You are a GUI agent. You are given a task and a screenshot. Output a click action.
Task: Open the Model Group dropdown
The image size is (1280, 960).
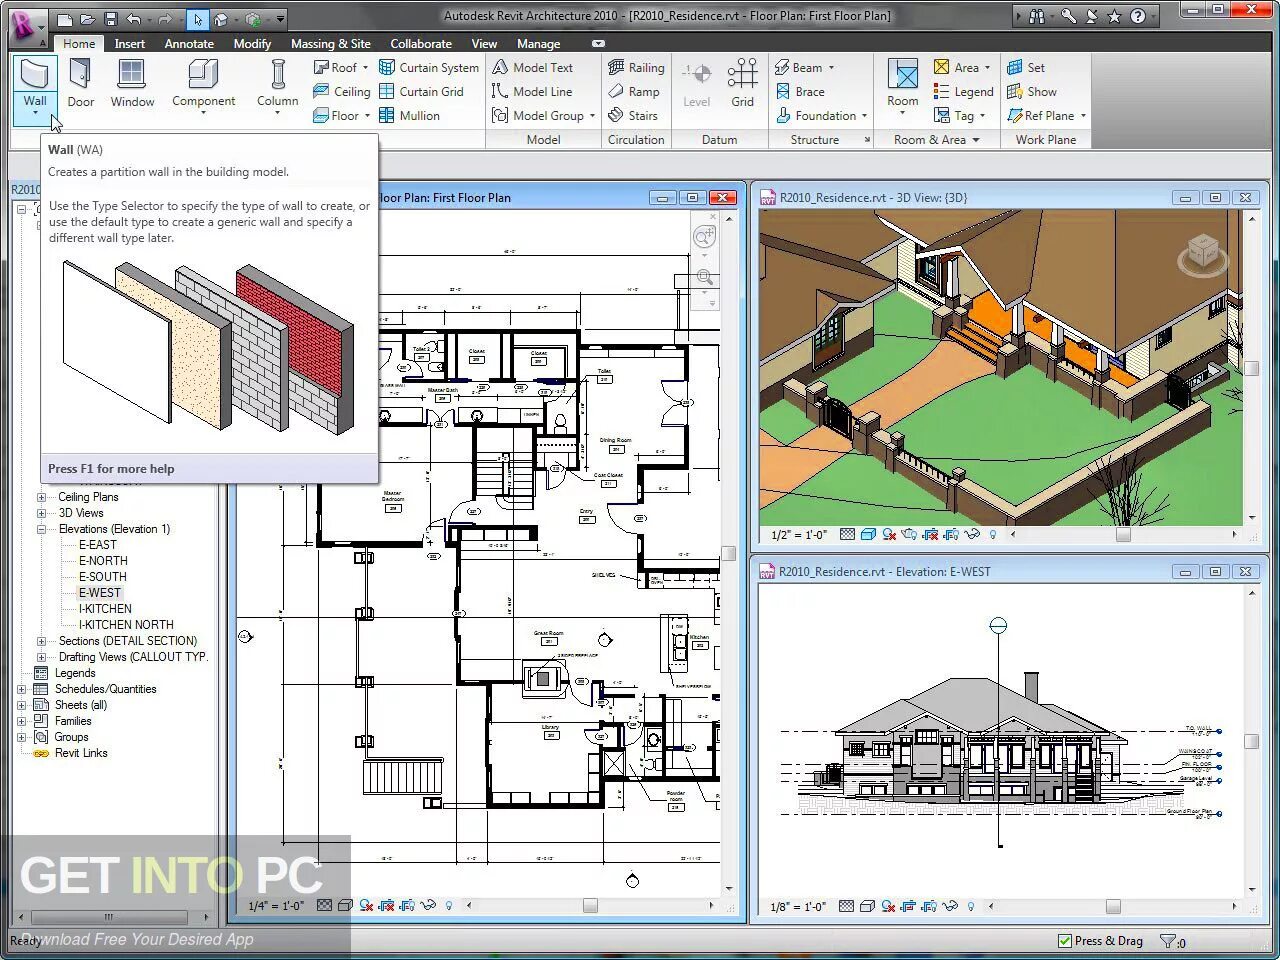pos(592,115)
